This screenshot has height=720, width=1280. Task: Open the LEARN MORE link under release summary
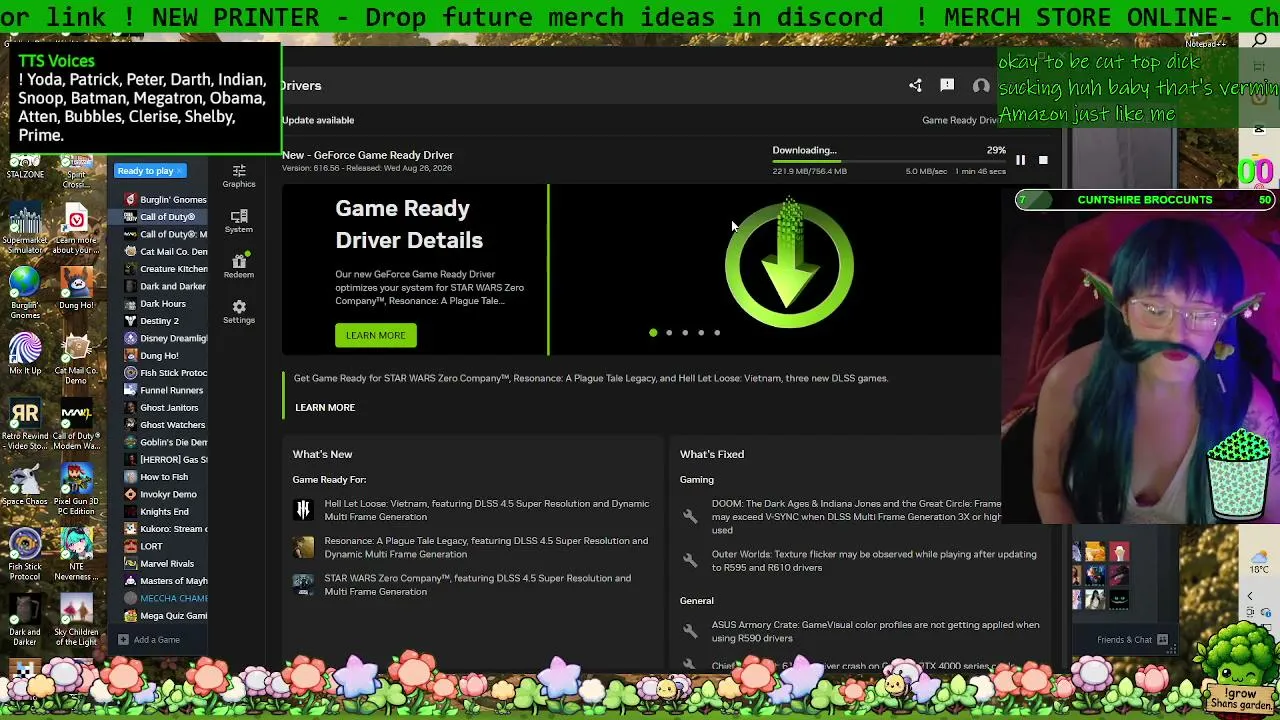pyautogui.click(x=325, y=407)
